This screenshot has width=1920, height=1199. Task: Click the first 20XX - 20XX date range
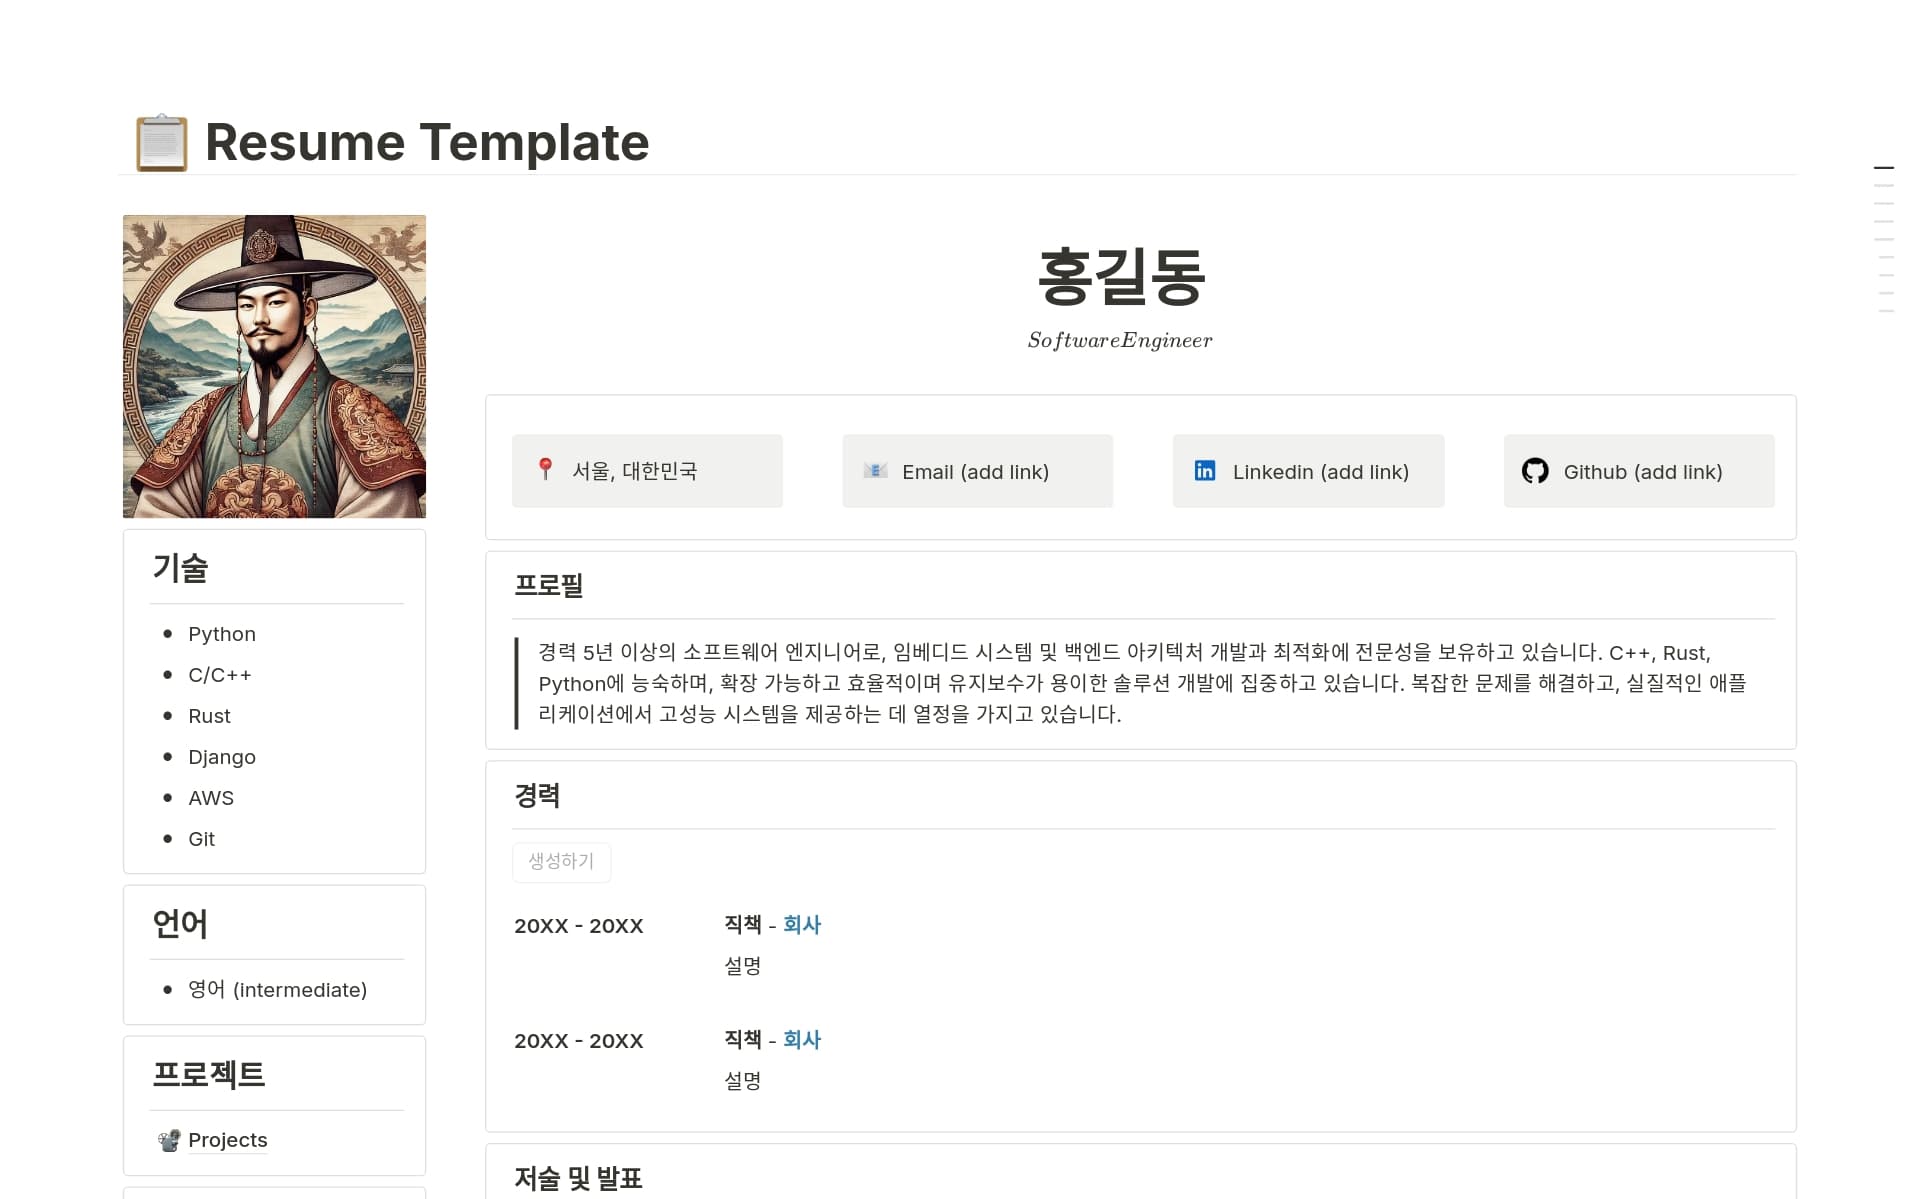[579, 926]
